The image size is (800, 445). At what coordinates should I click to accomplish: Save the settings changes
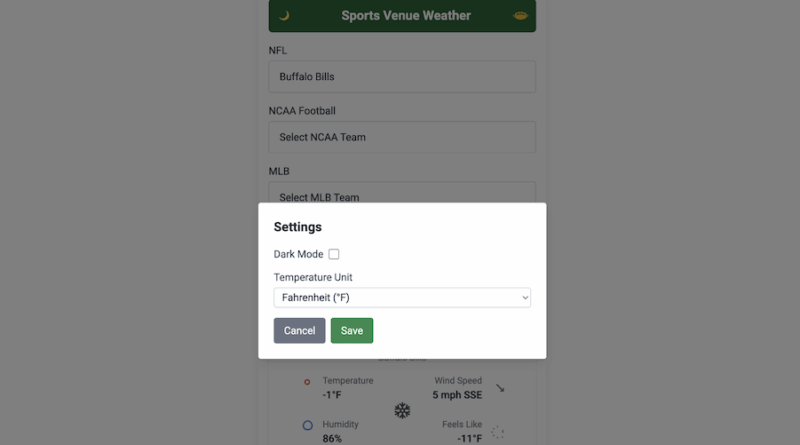tap(352, 331)
